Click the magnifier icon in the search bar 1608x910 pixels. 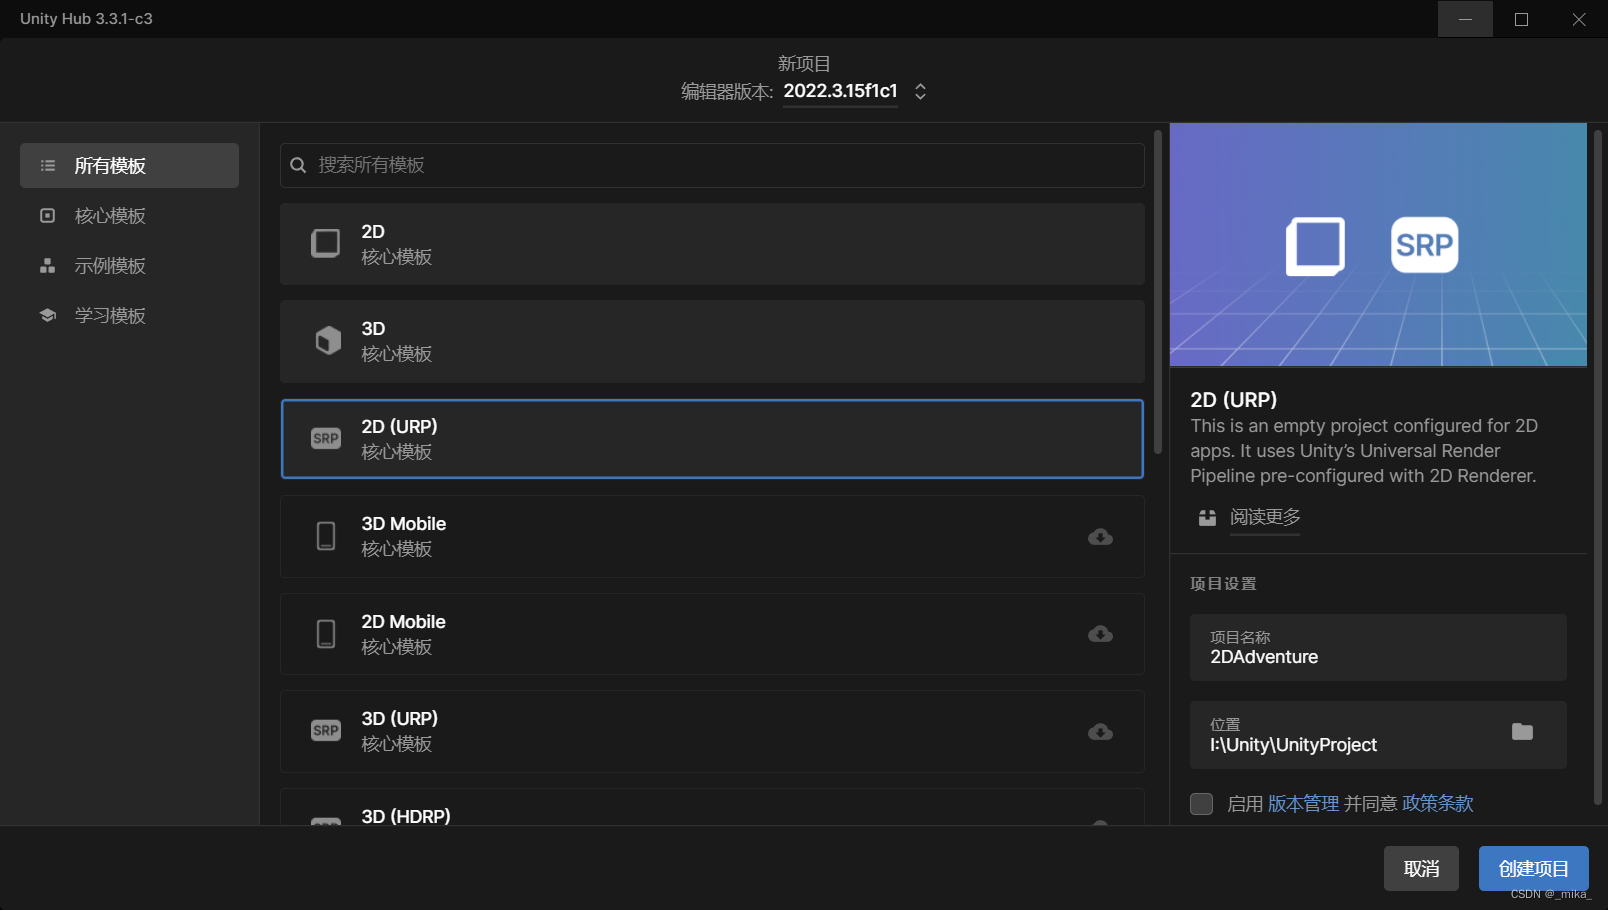[x=298, y=165]
